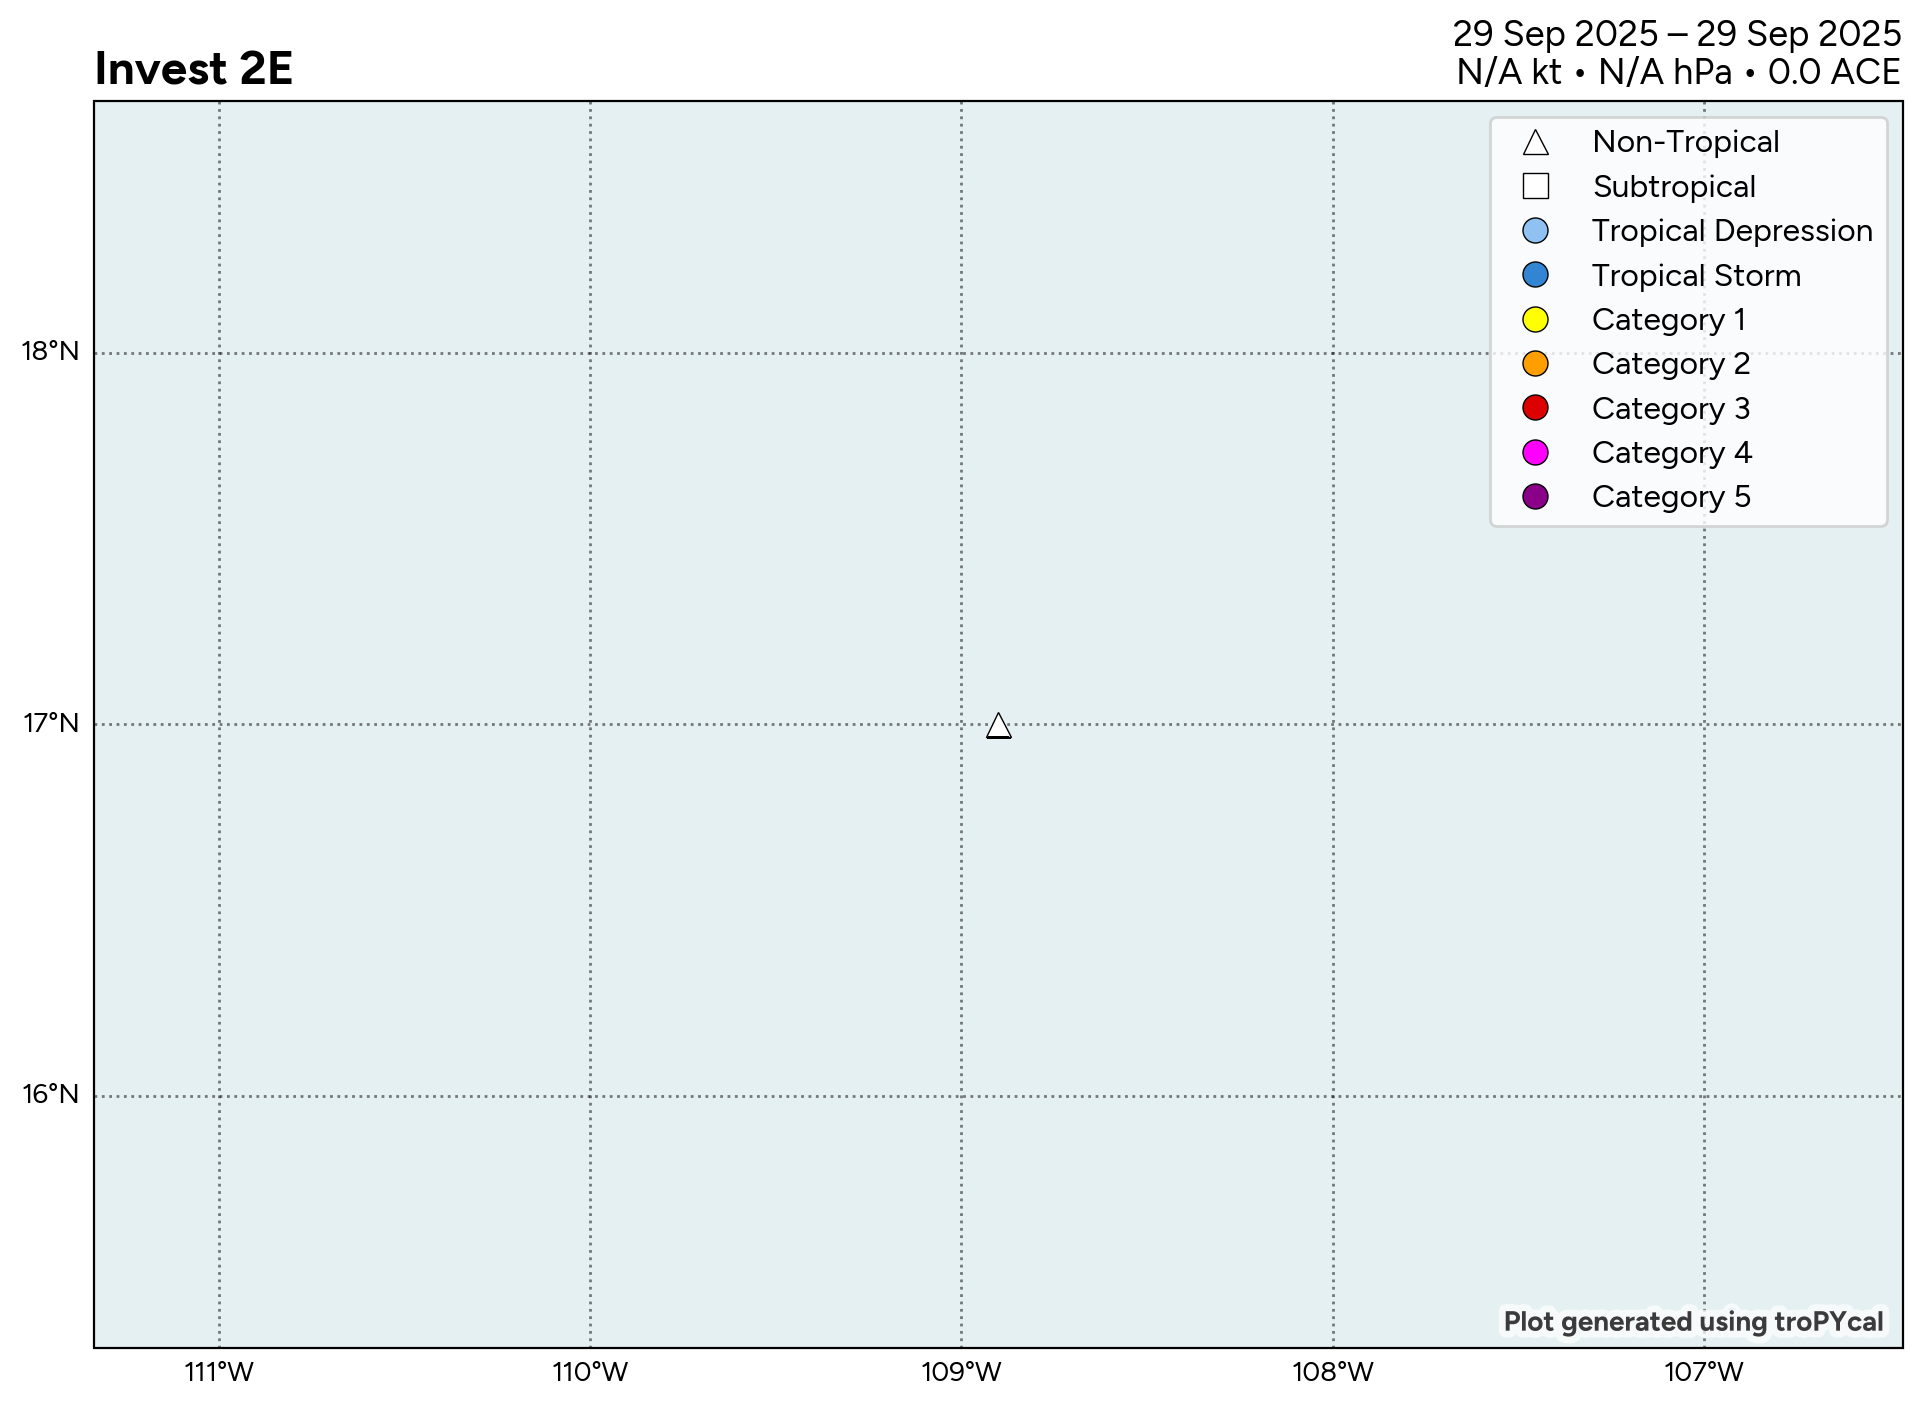
Task: Click the 'Non-Tropical' legend label
Action: [x=1685, y=142]
